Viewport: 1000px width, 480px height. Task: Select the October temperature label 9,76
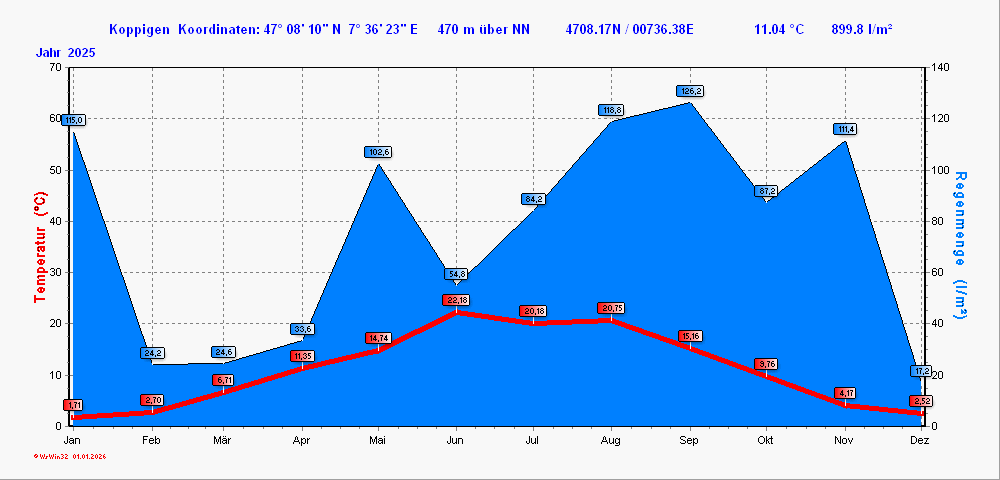click(x=767, y=364)
